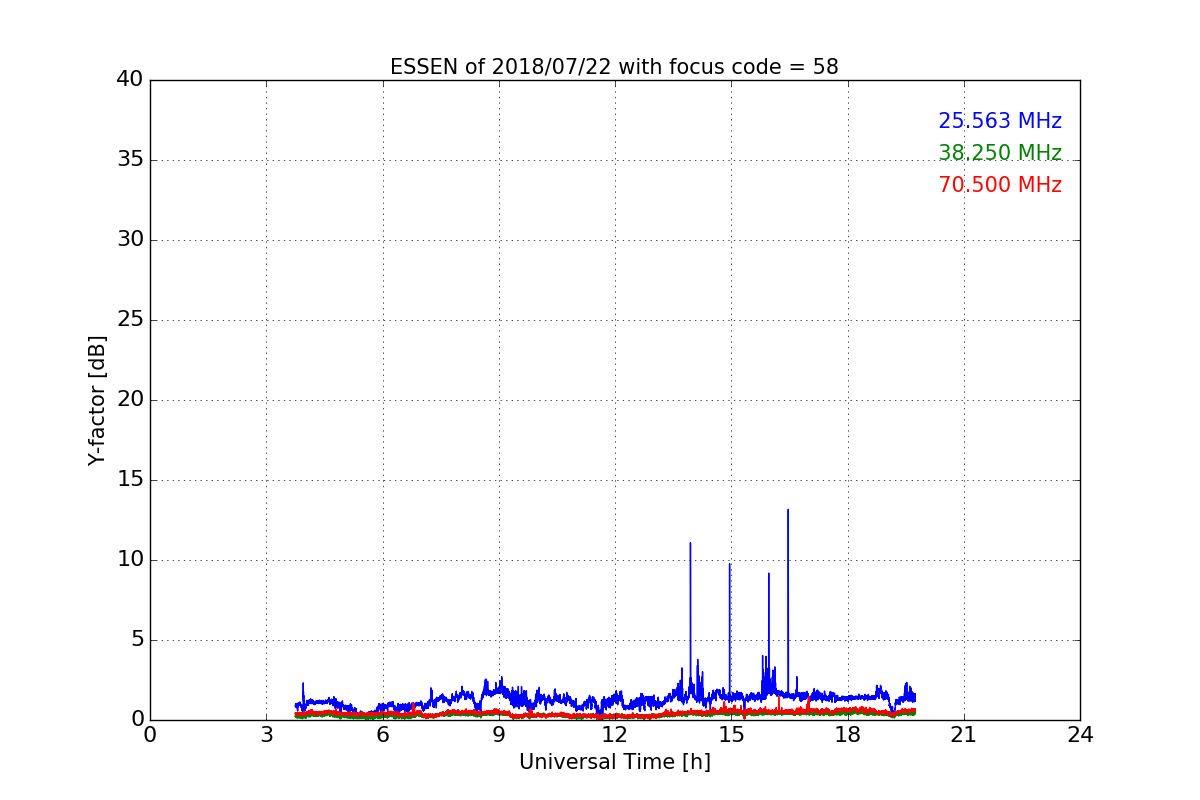Click the y-axis tick label '25'
Image resolution: width=1200 pixels, height=800 pixels.
pyautogui.click(x=130, y=320)
